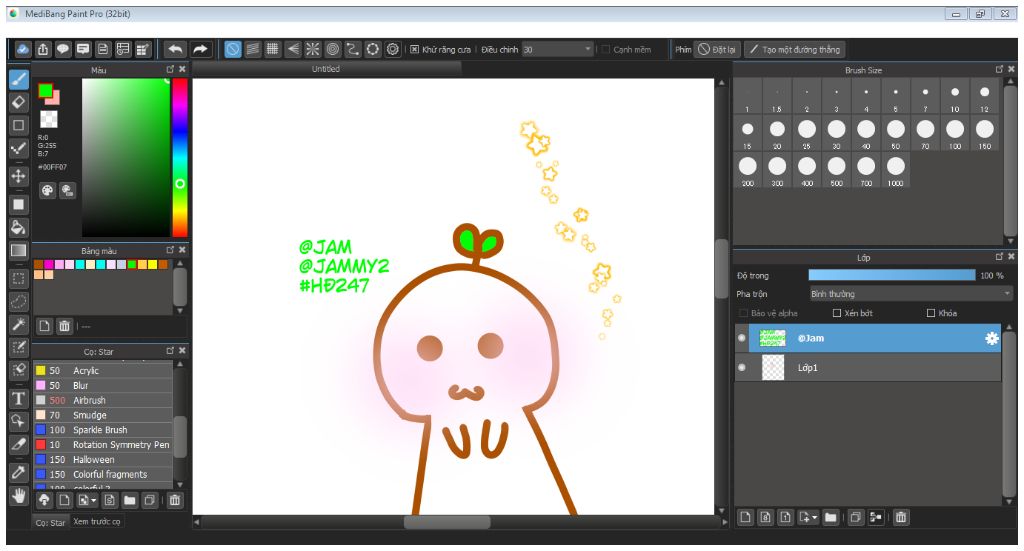Delete brush with trash icon in Cọ panel
Screen dimensions: 1024x551
tap(174, 500)
